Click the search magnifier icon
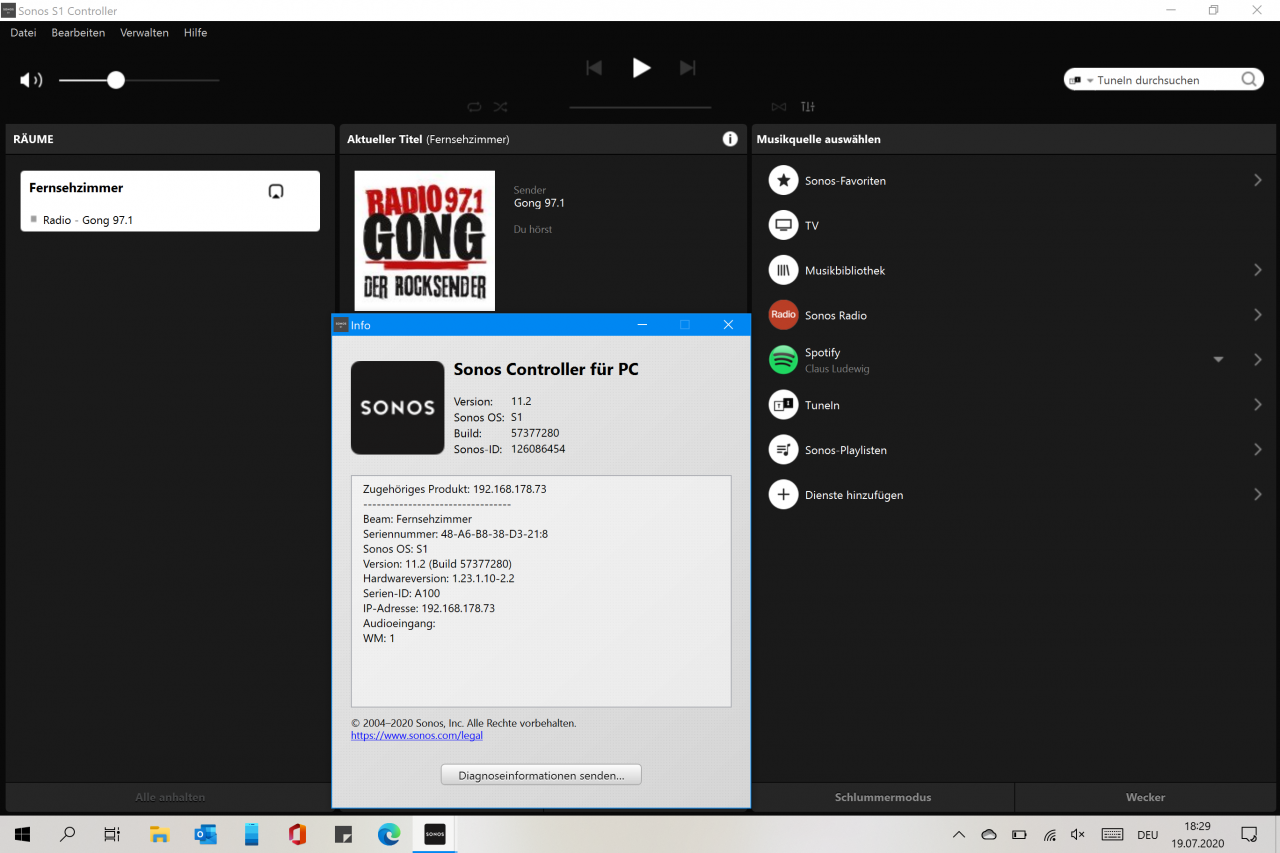Image resolution: width=1280 pixels, height=853 pixels. point(1249,80)
